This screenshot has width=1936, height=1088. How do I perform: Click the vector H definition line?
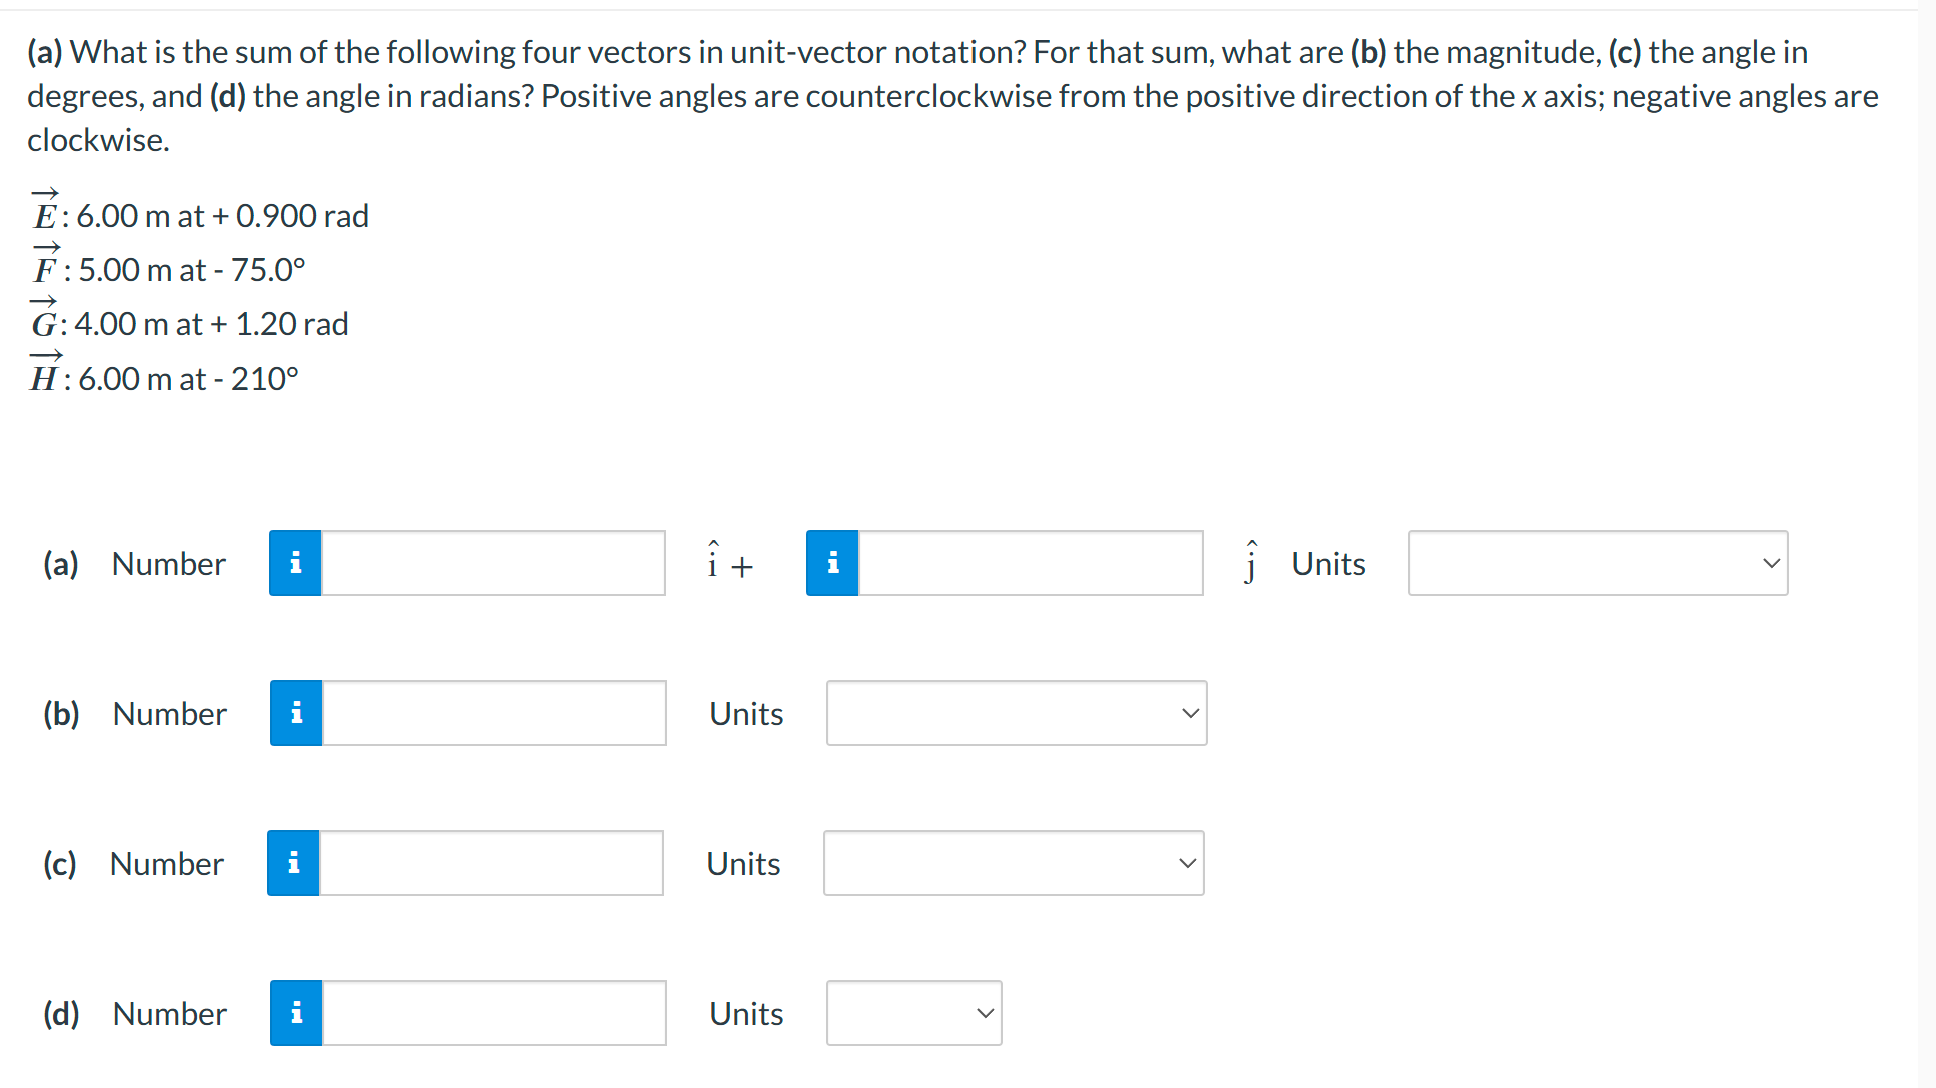tap(165, 378)
